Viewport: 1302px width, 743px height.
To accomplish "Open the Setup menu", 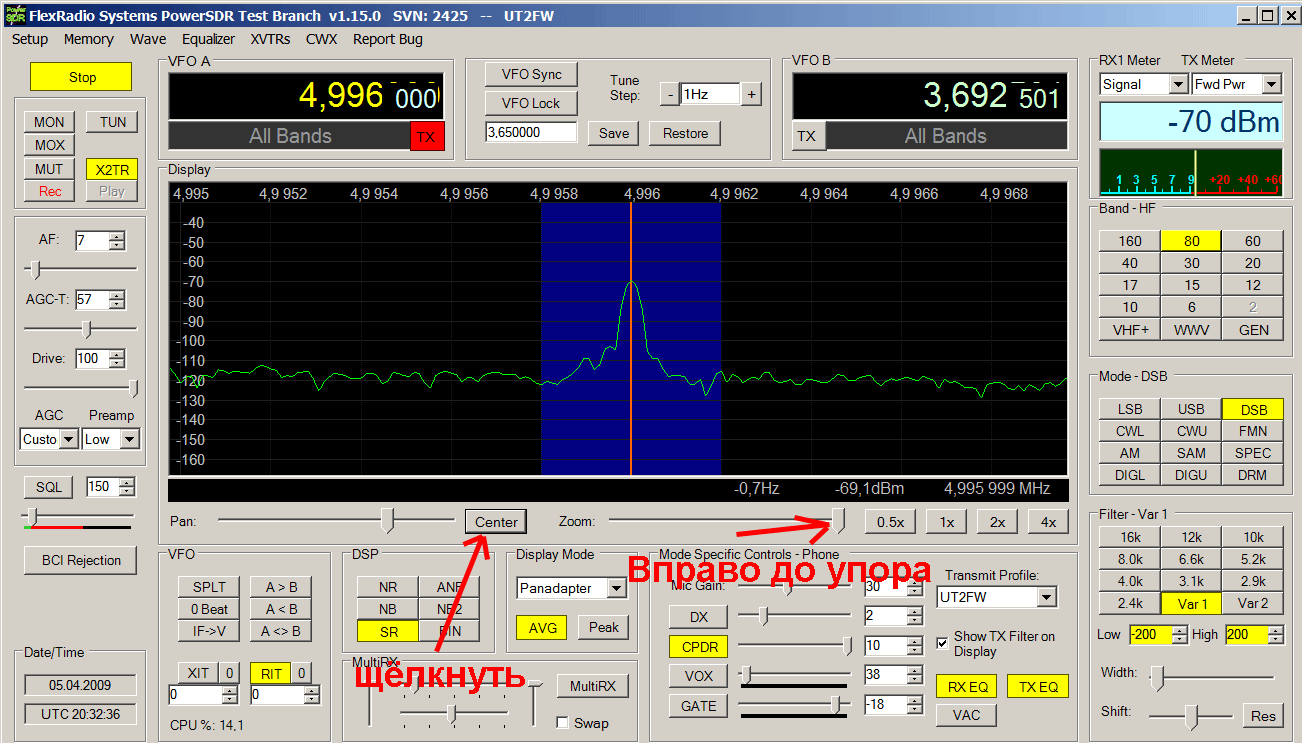I will click(30, 39).
